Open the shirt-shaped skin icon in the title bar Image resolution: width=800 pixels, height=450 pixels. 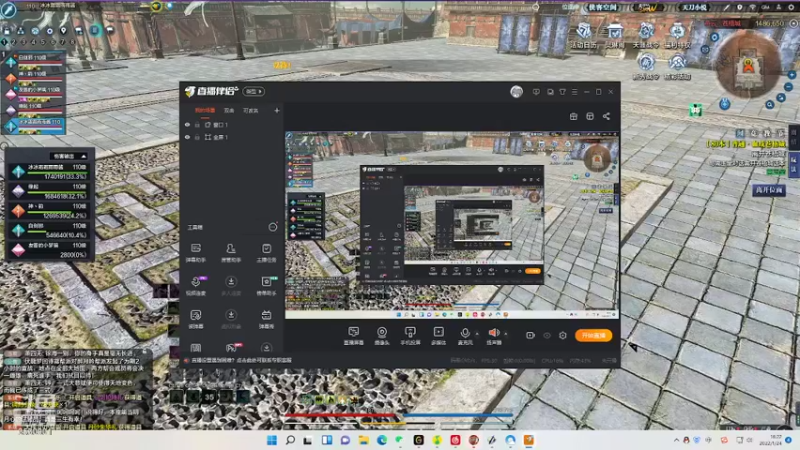click(562, 92)
